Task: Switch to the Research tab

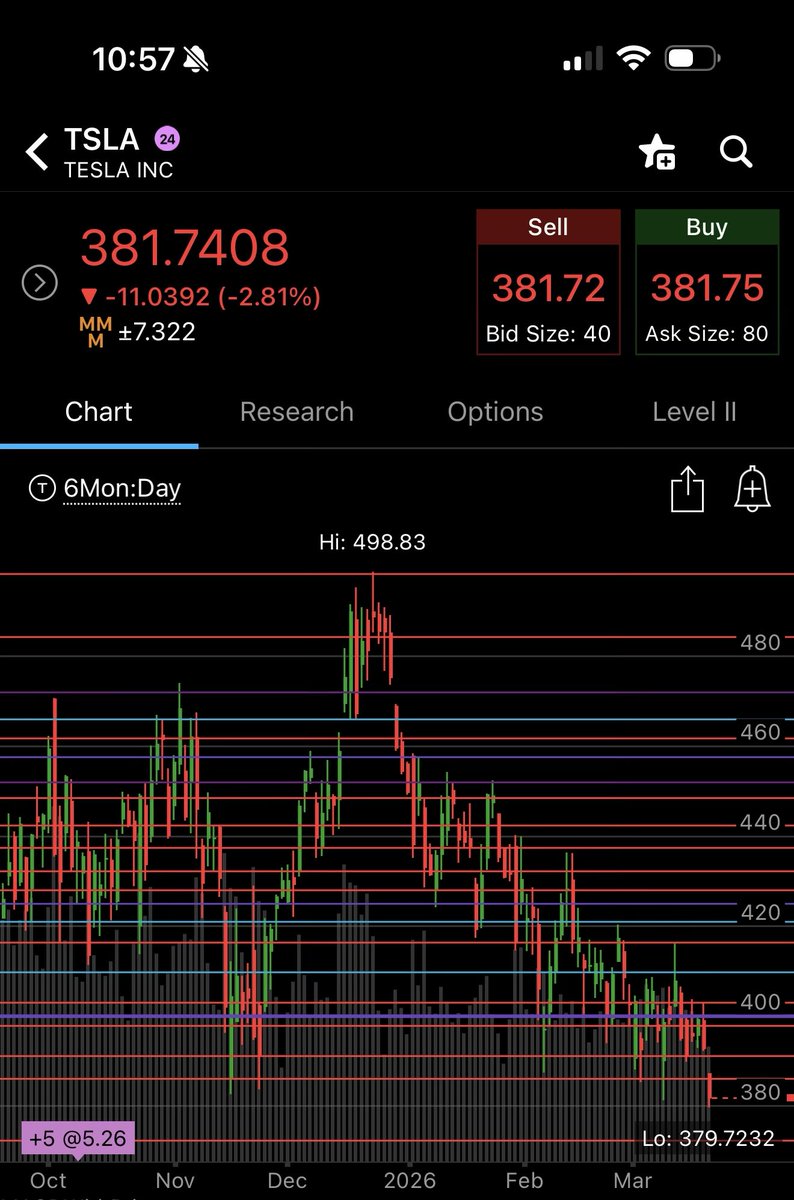Action: [297, 412]
